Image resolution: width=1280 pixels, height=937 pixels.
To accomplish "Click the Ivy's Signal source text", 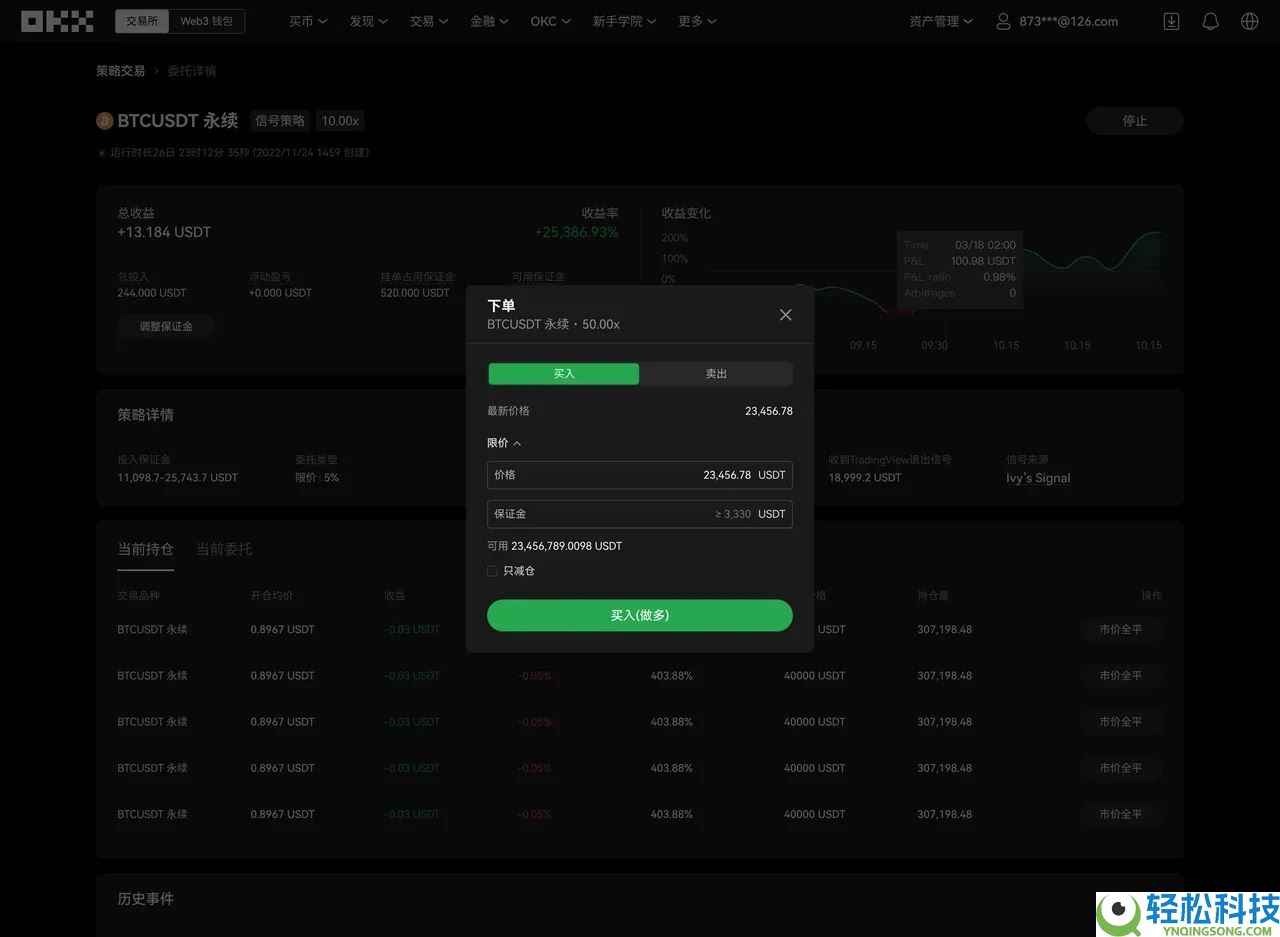I will [1038, 478].
